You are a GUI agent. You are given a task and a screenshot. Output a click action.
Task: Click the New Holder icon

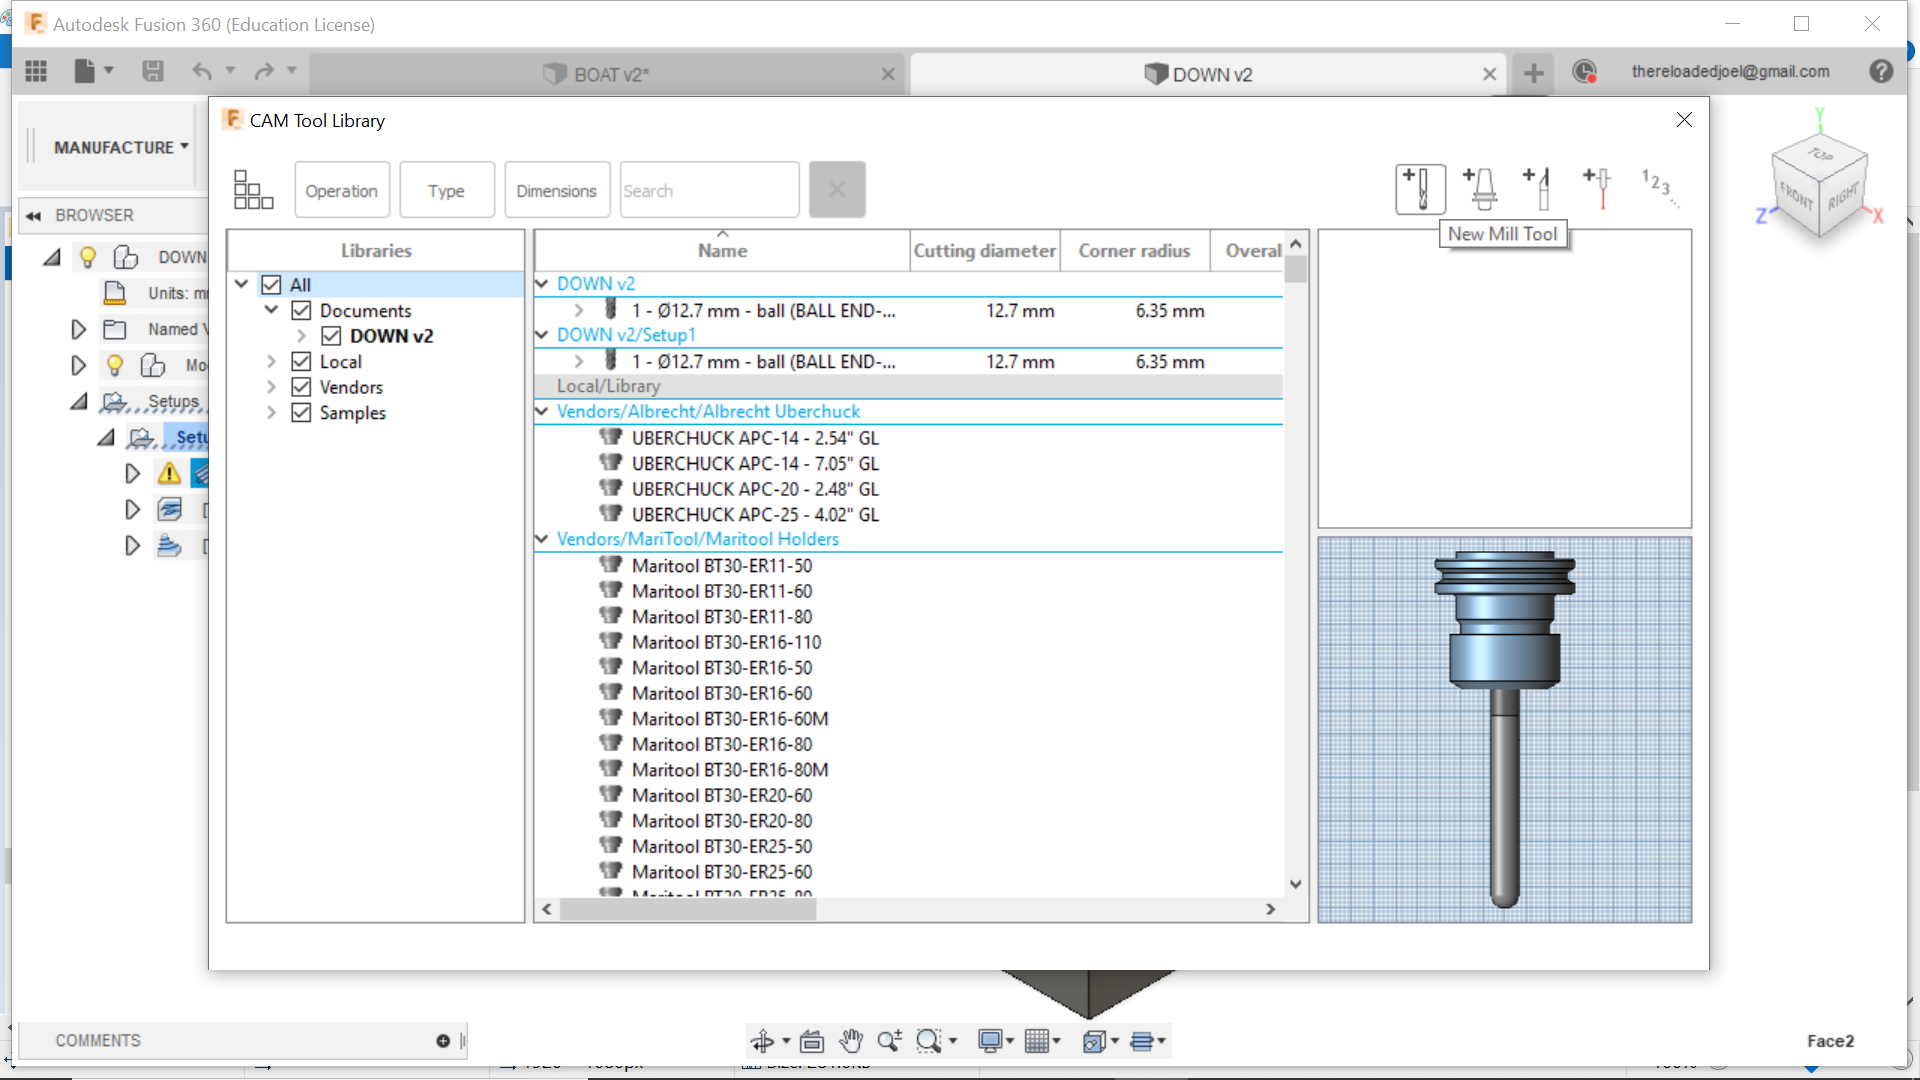pos(1481,188)
